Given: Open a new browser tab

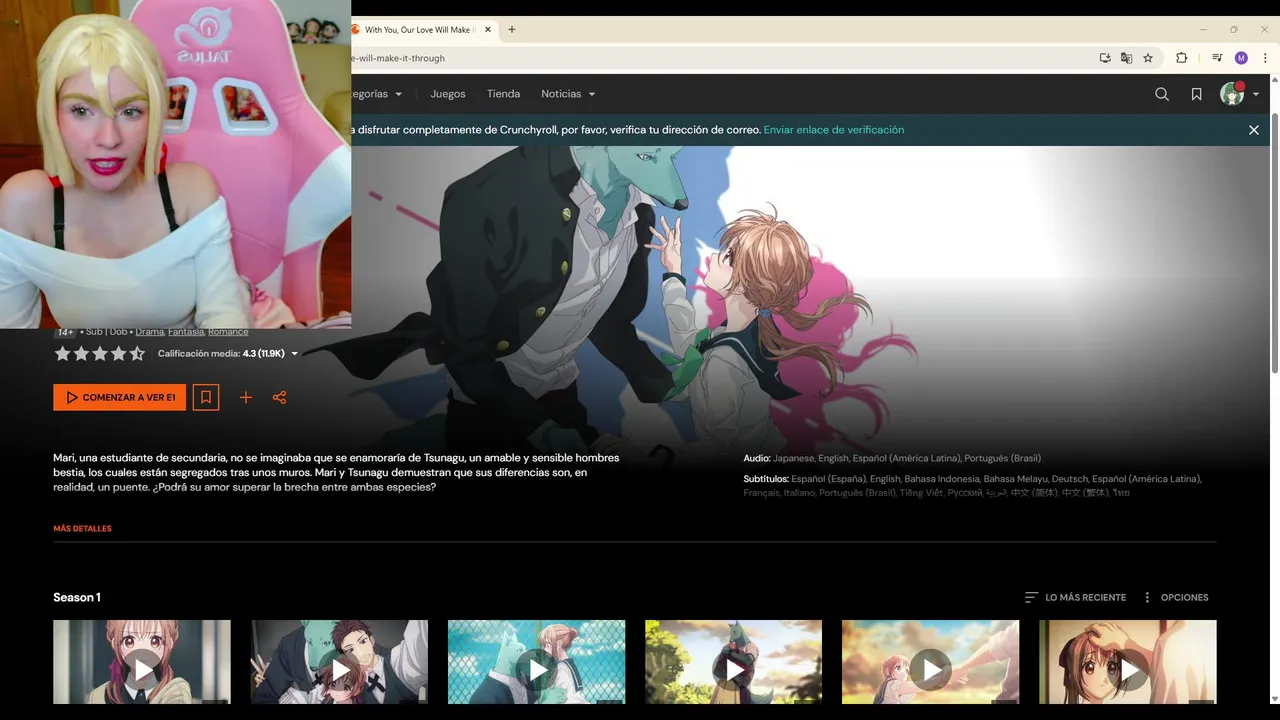Looking at the screenshot, I should [x=512, y=30].
